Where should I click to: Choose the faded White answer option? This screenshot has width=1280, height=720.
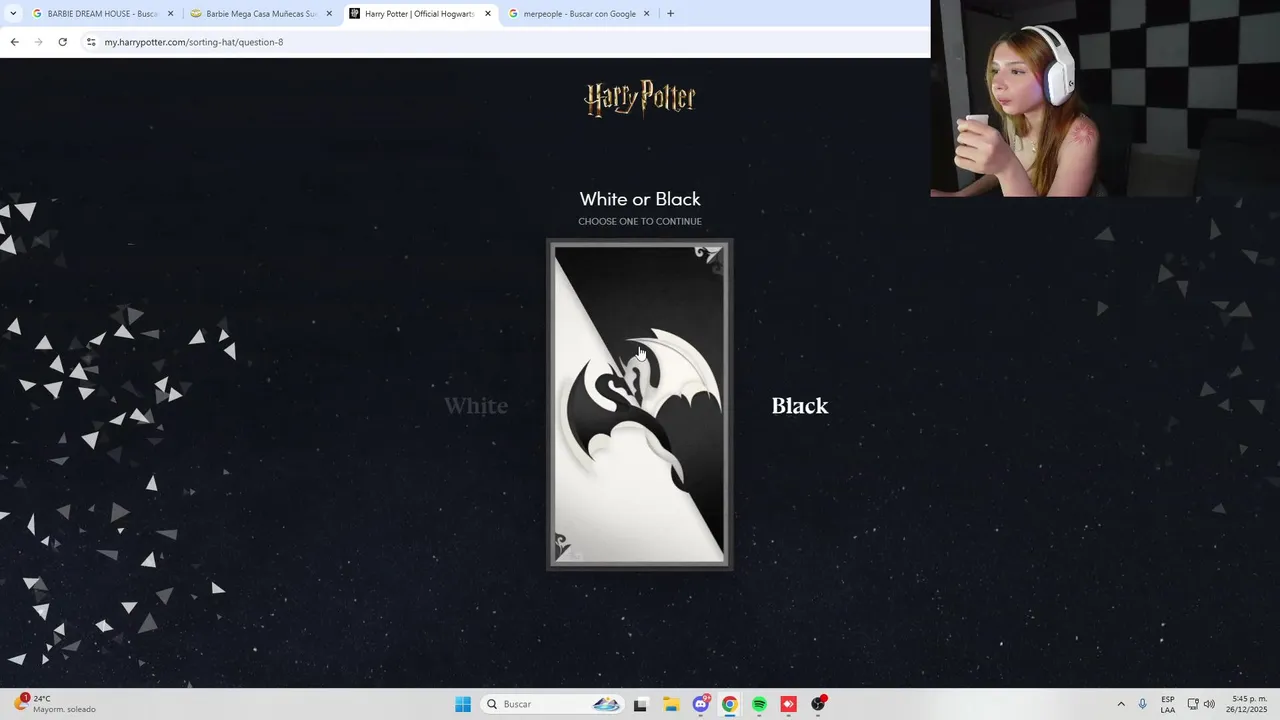(476, 406)
